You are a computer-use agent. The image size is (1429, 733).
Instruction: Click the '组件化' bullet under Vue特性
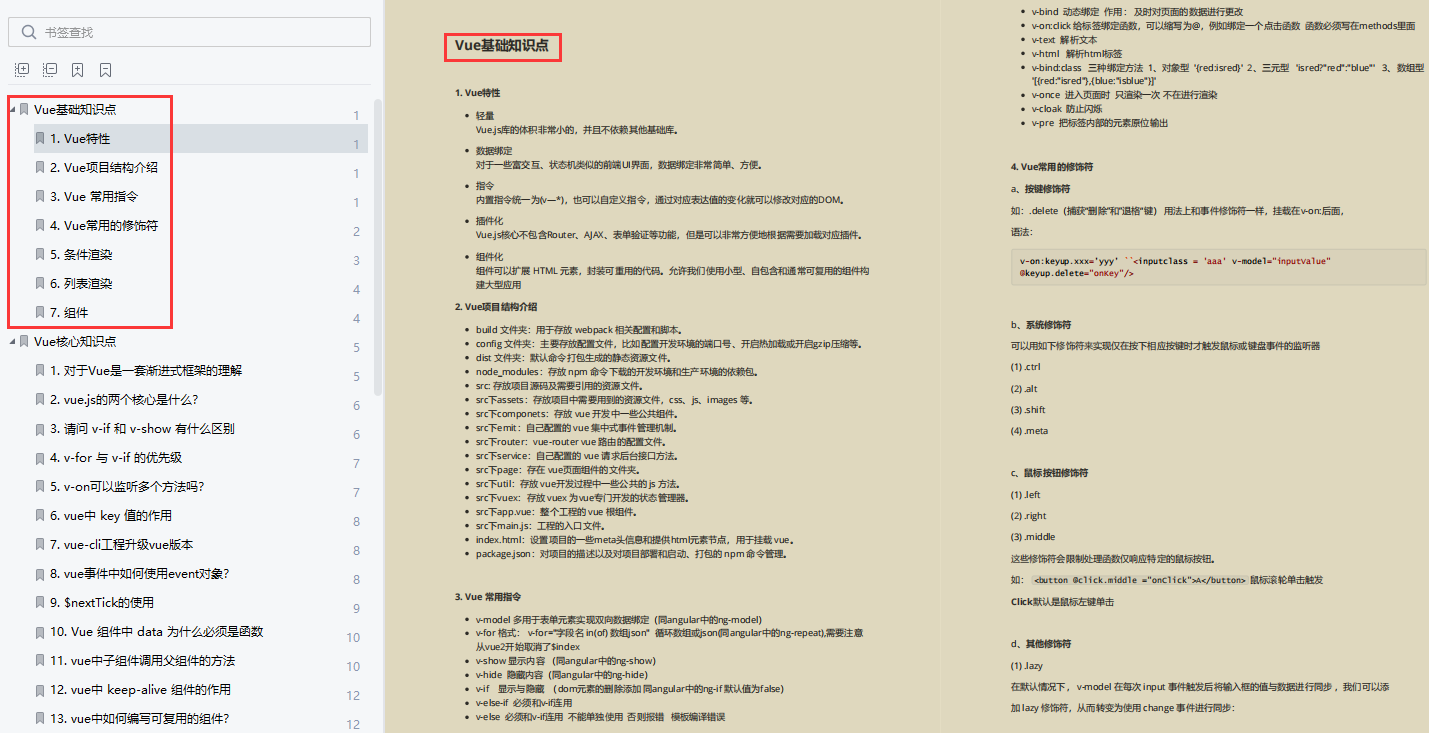pyautogui.click(x=489, y=257)
